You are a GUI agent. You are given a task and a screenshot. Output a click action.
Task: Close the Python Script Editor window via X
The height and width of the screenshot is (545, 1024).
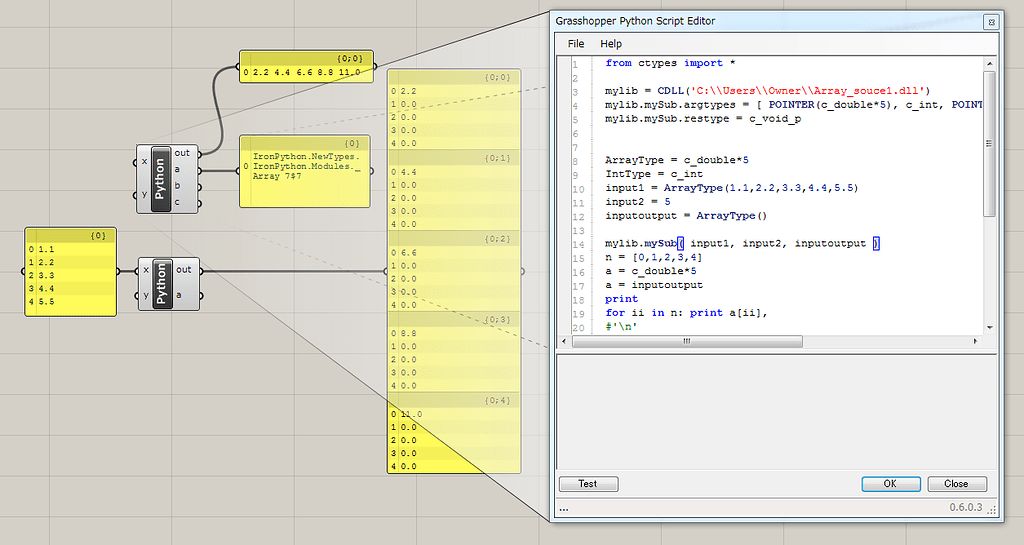[x=990, y=21]
